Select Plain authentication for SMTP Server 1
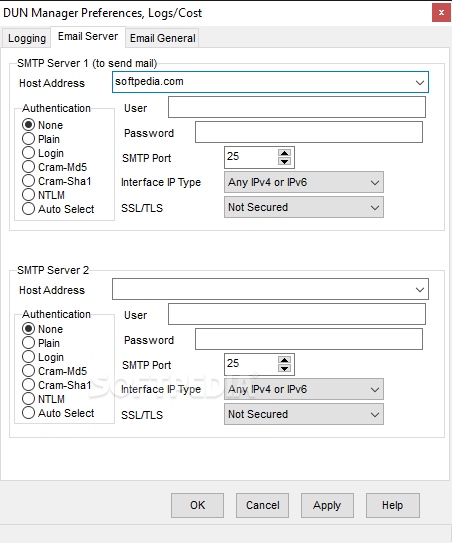 pyautogui.click(x=41, y=139)
